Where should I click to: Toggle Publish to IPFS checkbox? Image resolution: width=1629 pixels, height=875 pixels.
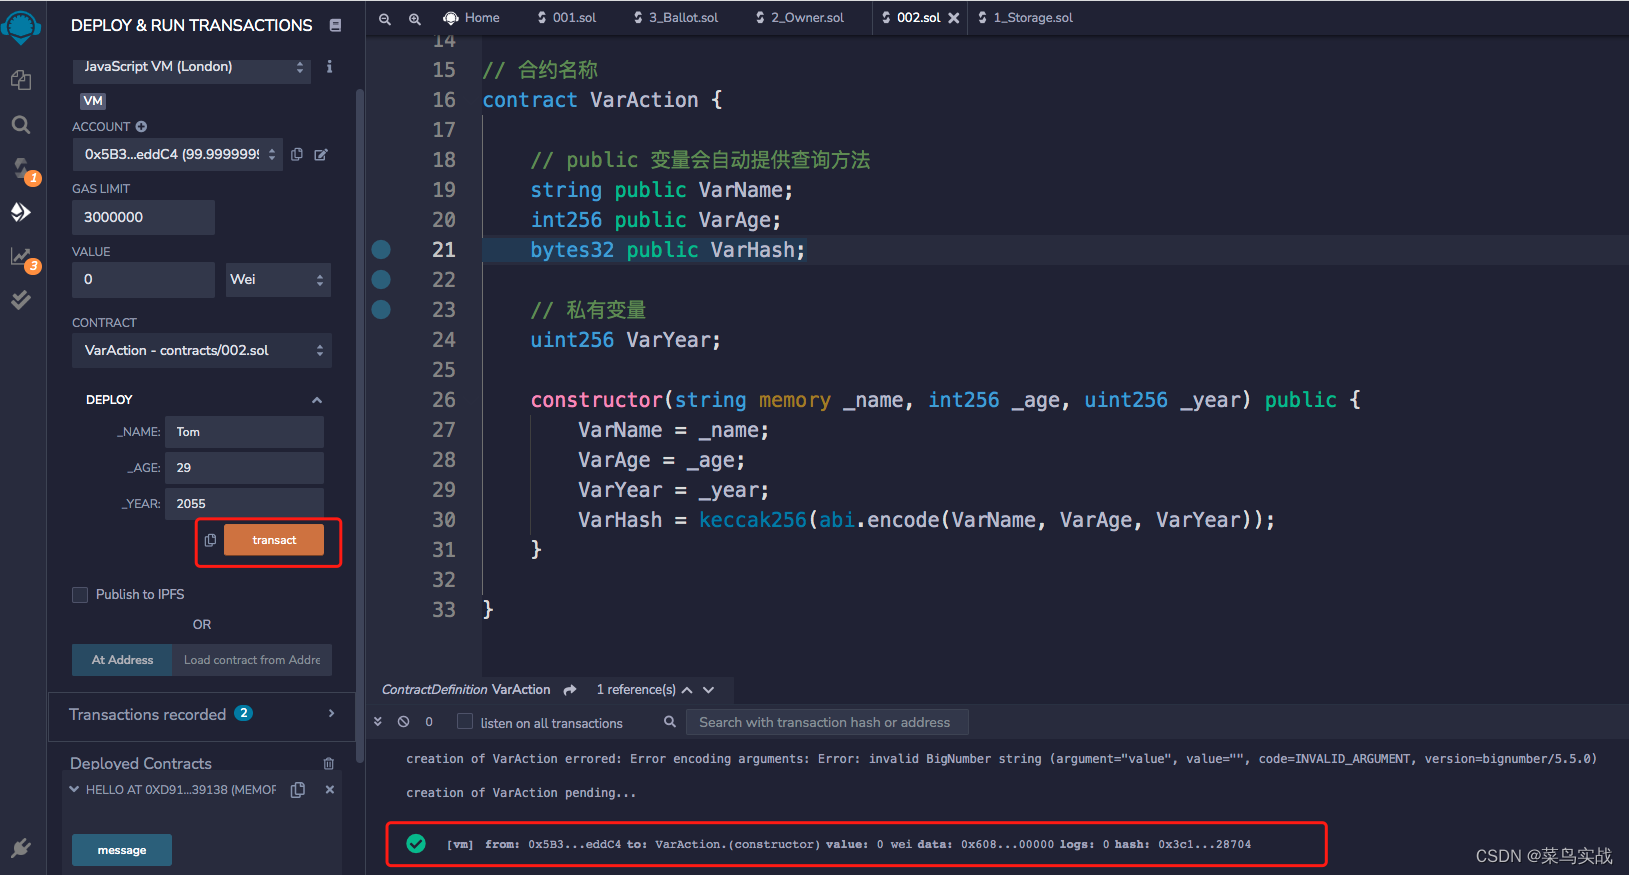pyautogui.click(x=80, y=595)
